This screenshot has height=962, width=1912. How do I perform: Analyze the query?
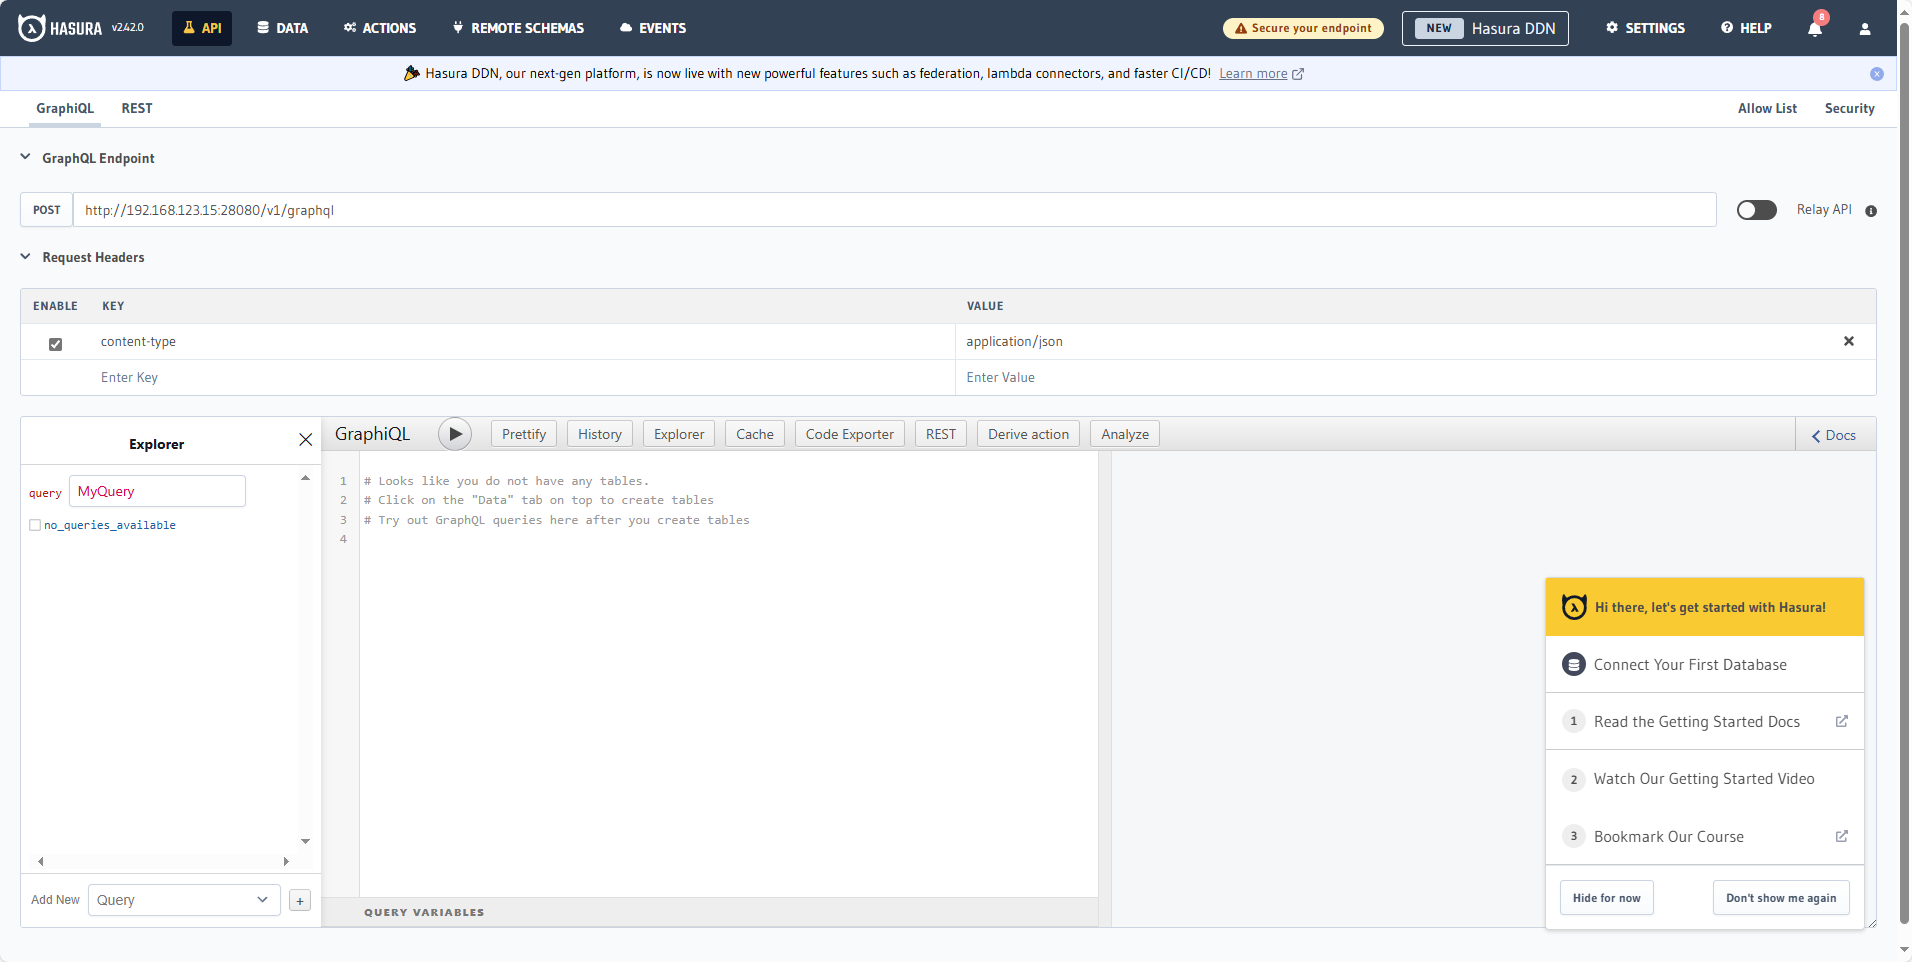point(1125,434)
